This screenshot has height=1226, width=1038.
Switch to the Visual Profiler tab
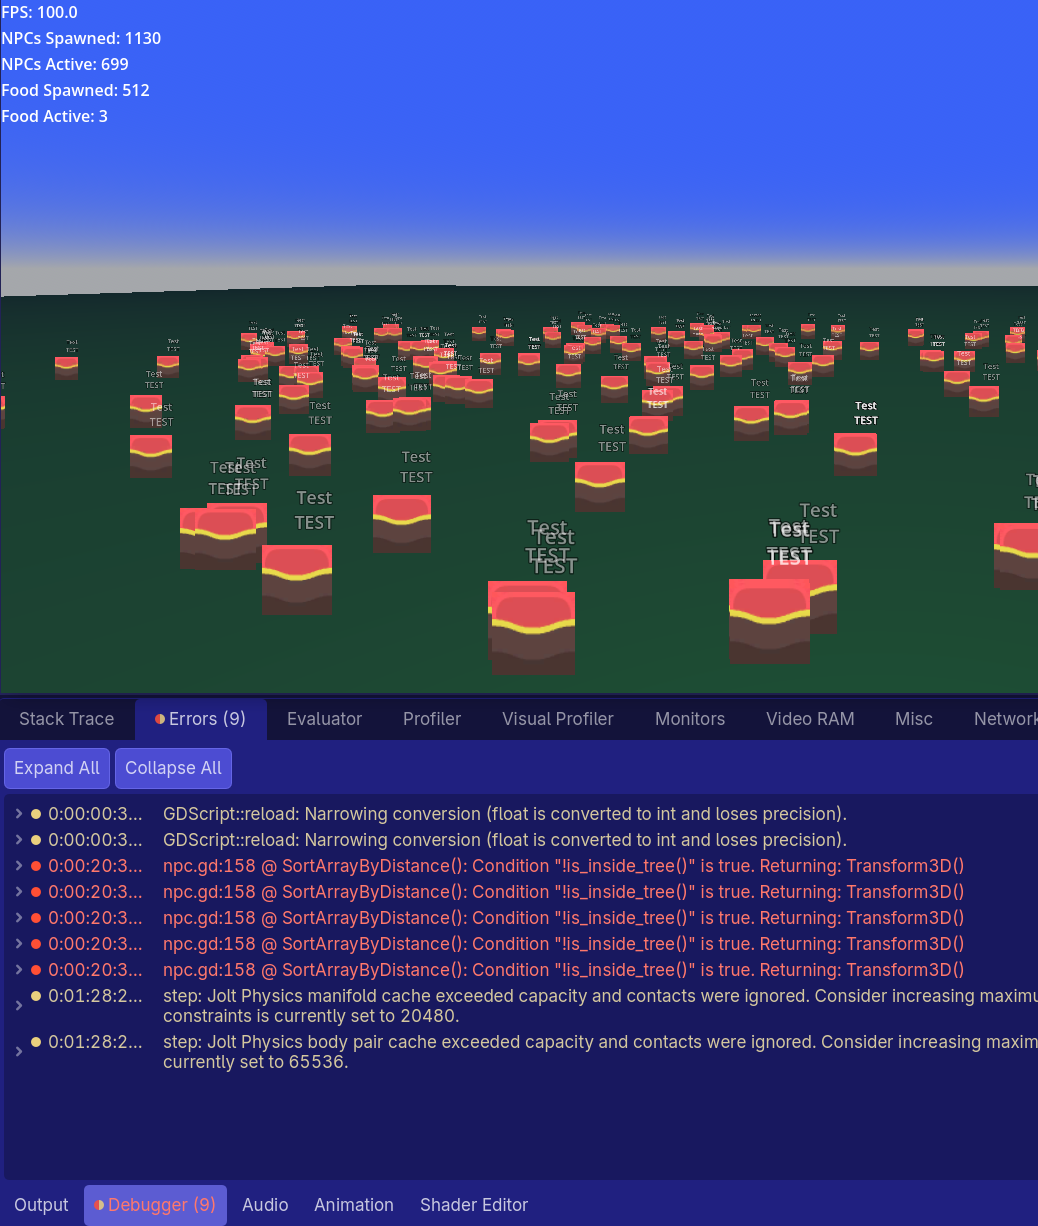tap(558, 719)
